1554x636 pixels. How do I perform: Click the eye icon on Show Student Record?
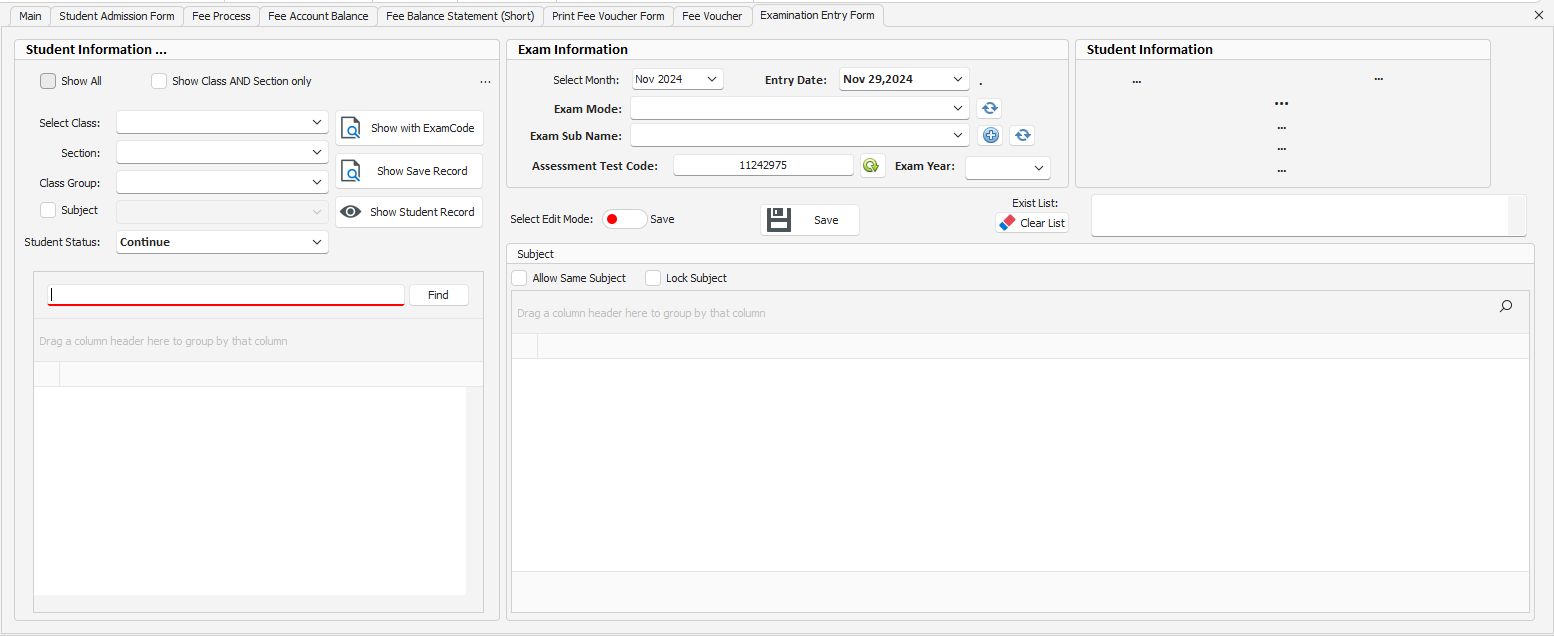[x=351, y=212]
